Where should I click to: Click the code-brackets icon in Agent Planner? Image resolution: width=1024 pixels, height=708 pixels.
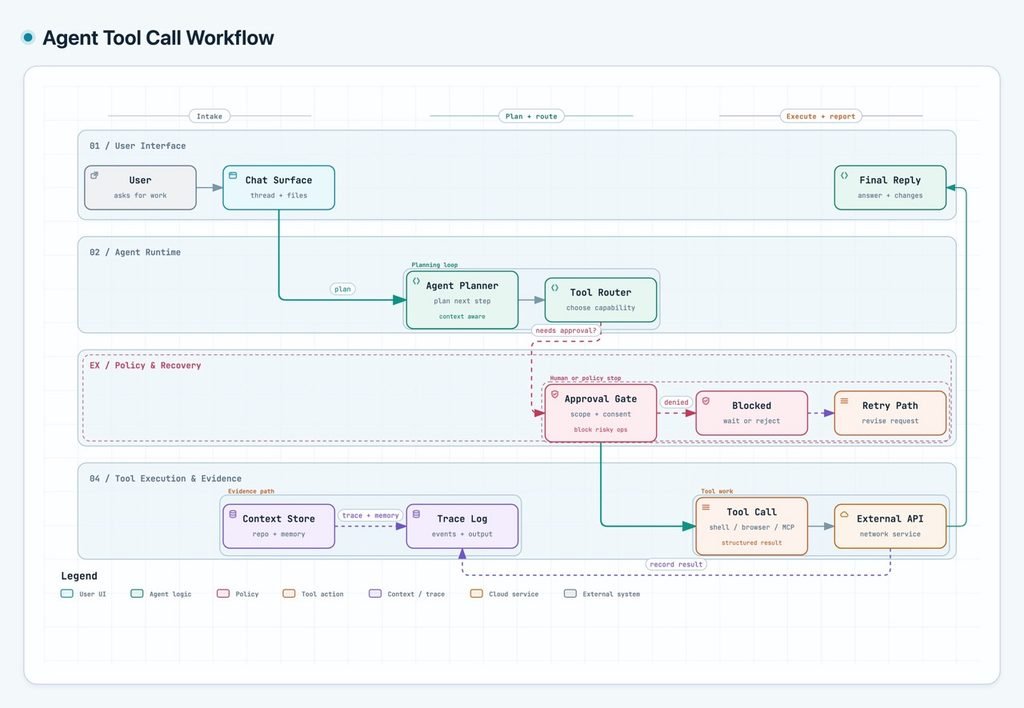point(416,281)
